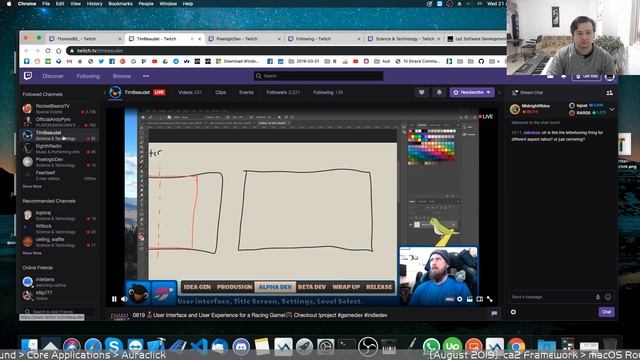The width and height of the screenshot is (640, 360).
Task: Open RocketBeansTV in followed channels
Action: click(59, 109)
